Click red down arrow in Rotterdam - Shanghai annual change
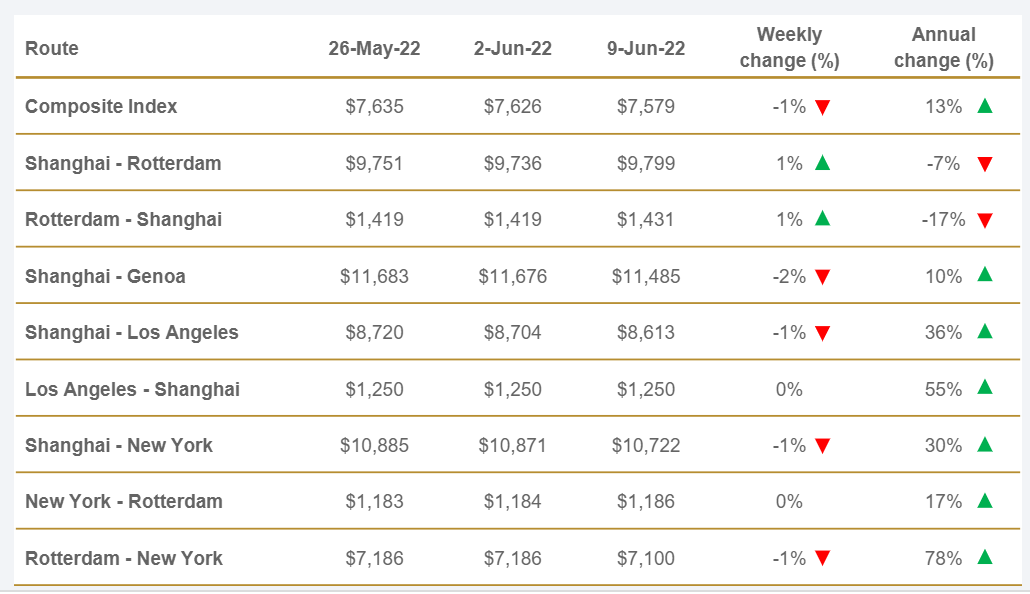The width and height of the screenshot is (1030, 594). click(985, 221)
